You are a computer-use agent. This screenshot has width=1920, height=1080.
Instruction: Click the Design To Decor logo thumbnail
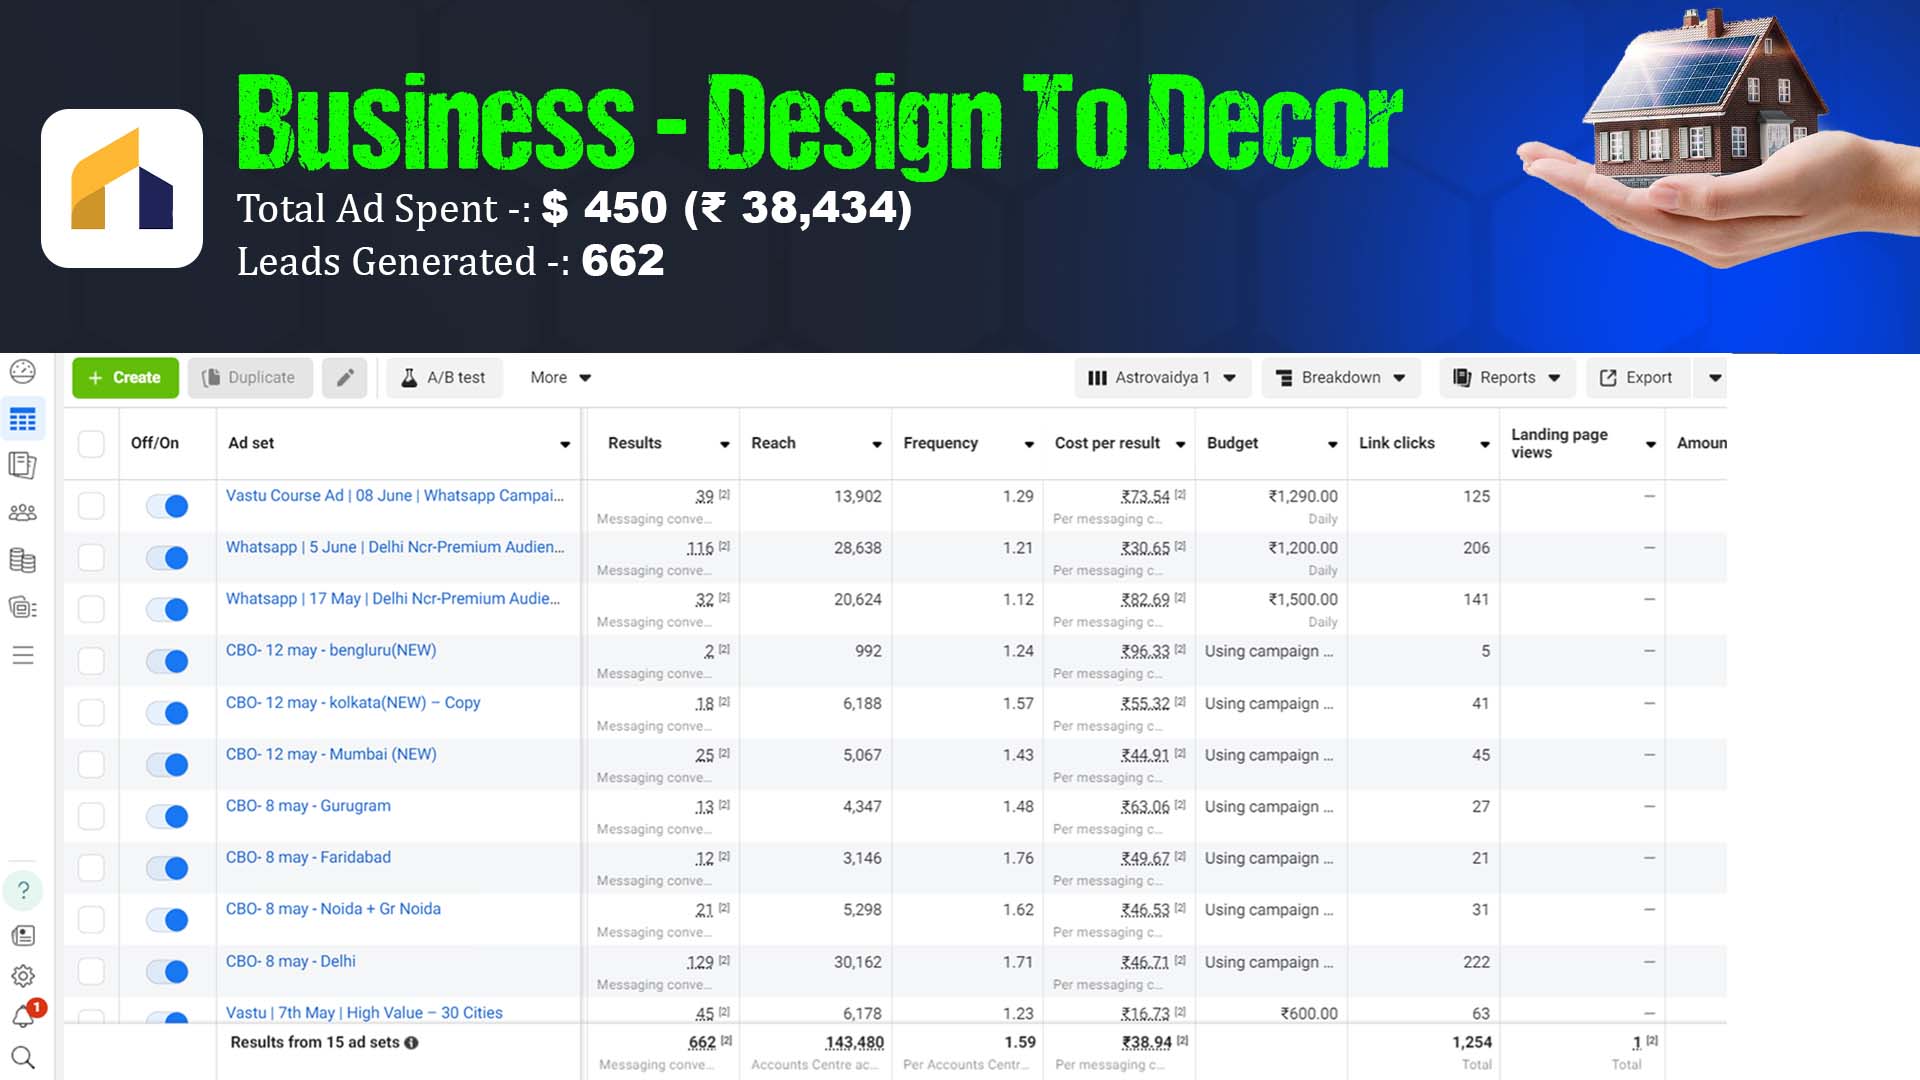click(x=122, y=188)
